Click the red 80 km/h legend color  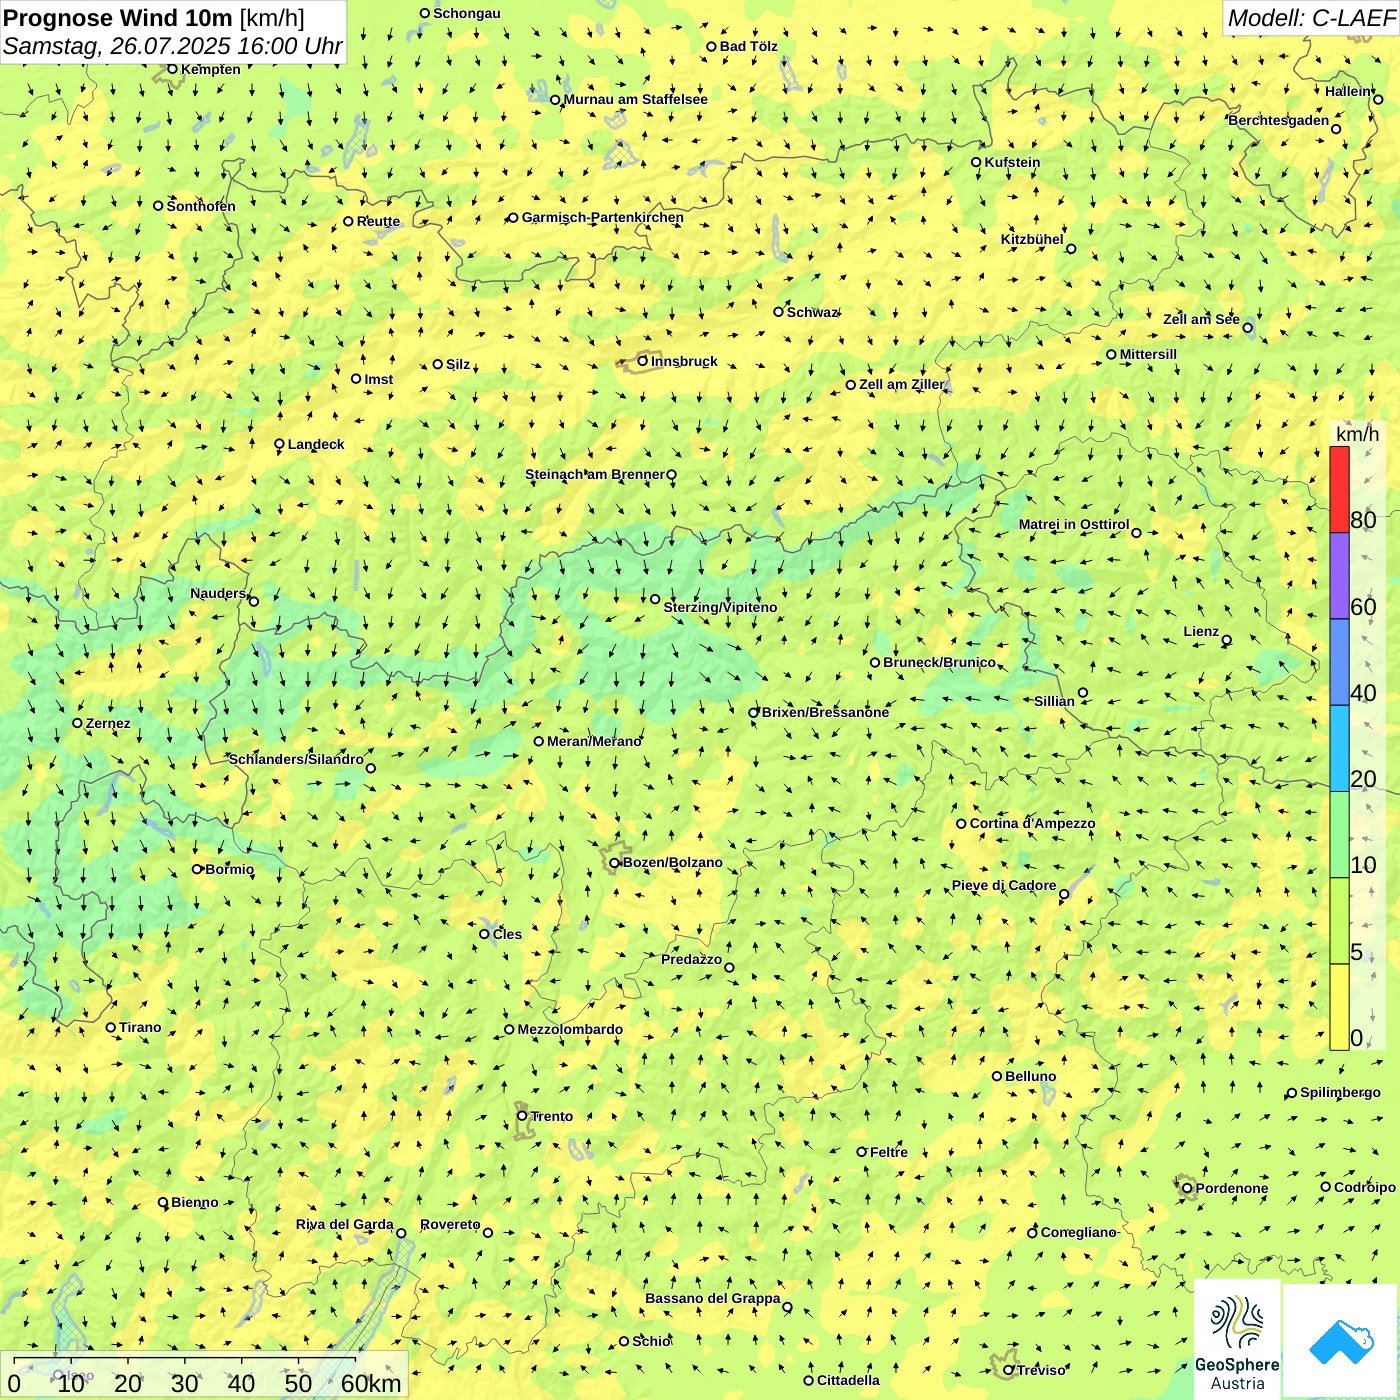(1339, 489)
